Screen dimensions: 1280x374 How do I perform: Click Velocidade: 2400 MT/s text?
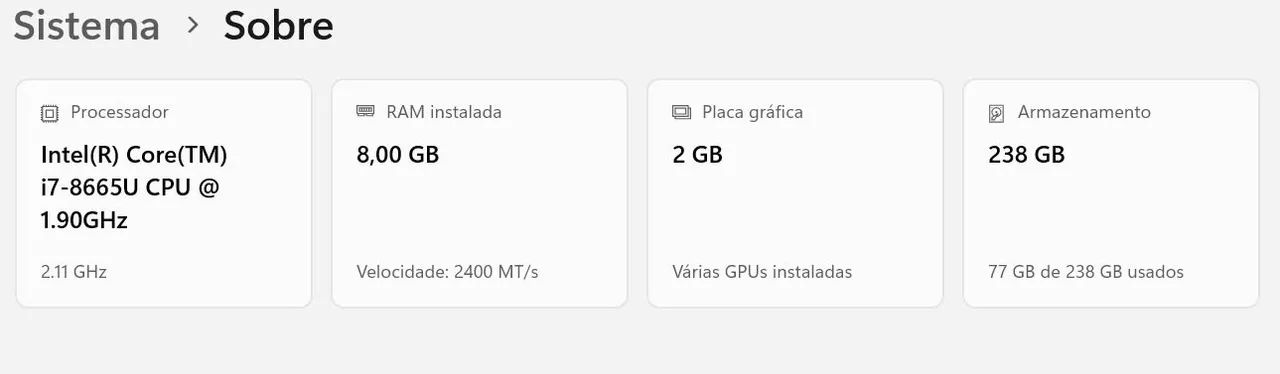[x=448, y=272]
